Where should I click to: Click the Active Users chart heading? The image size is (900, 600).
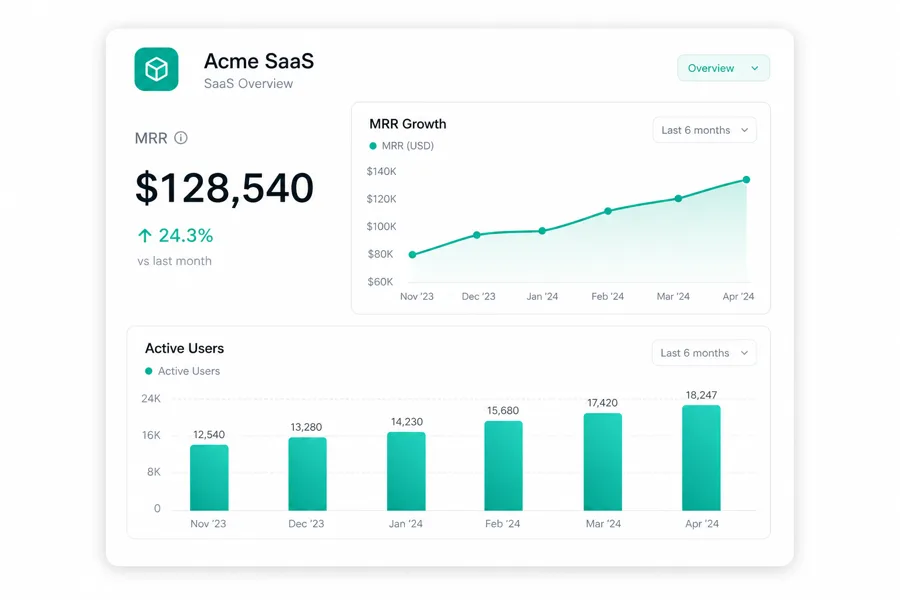(x=184, y=349)
